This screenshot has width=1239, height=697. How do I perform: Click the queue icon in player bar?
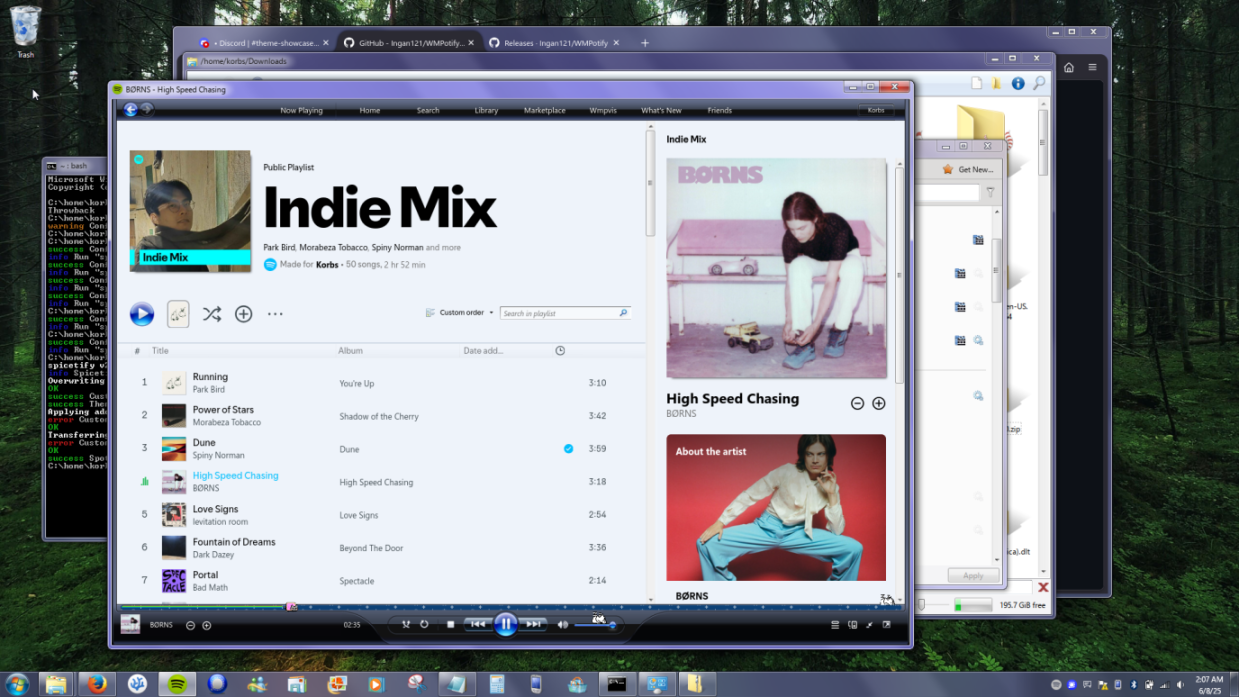pyautogui.click(x=835, y=625)
